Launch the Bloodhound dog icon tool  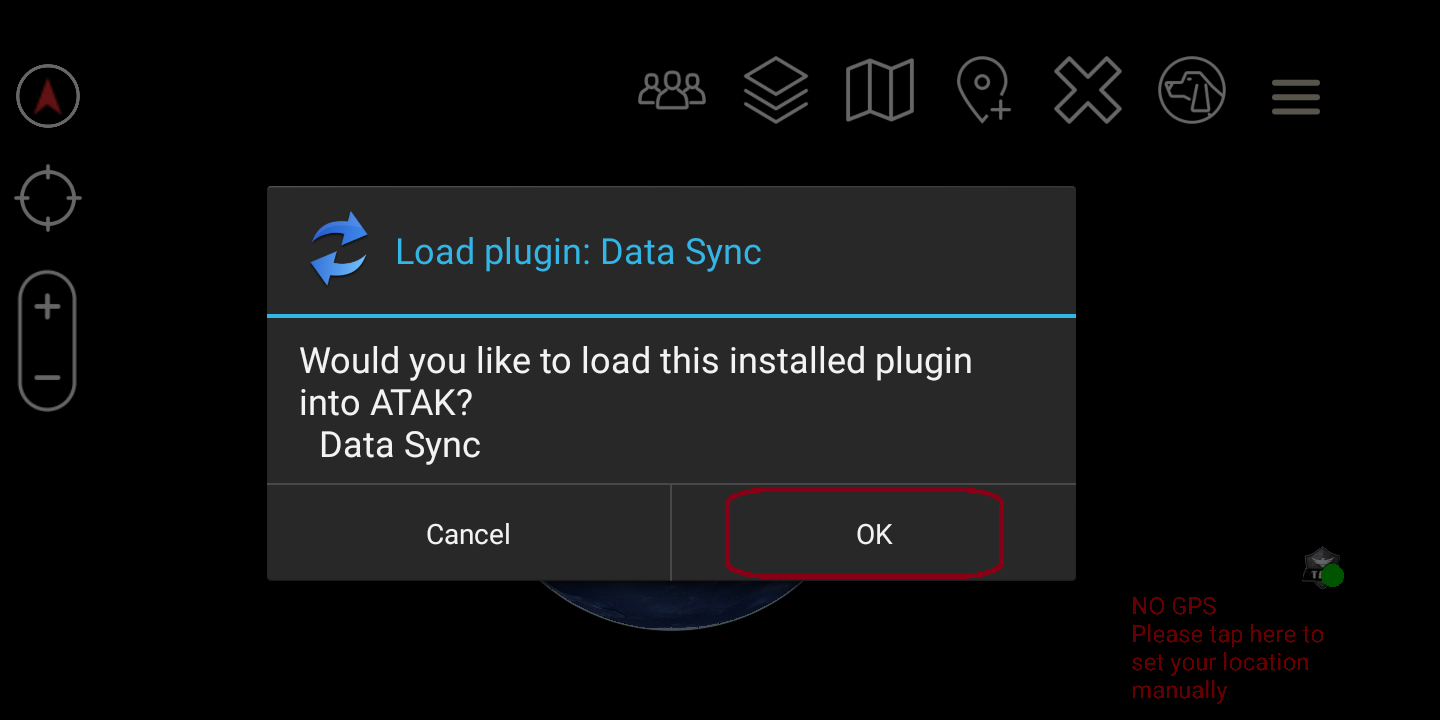1192,91
